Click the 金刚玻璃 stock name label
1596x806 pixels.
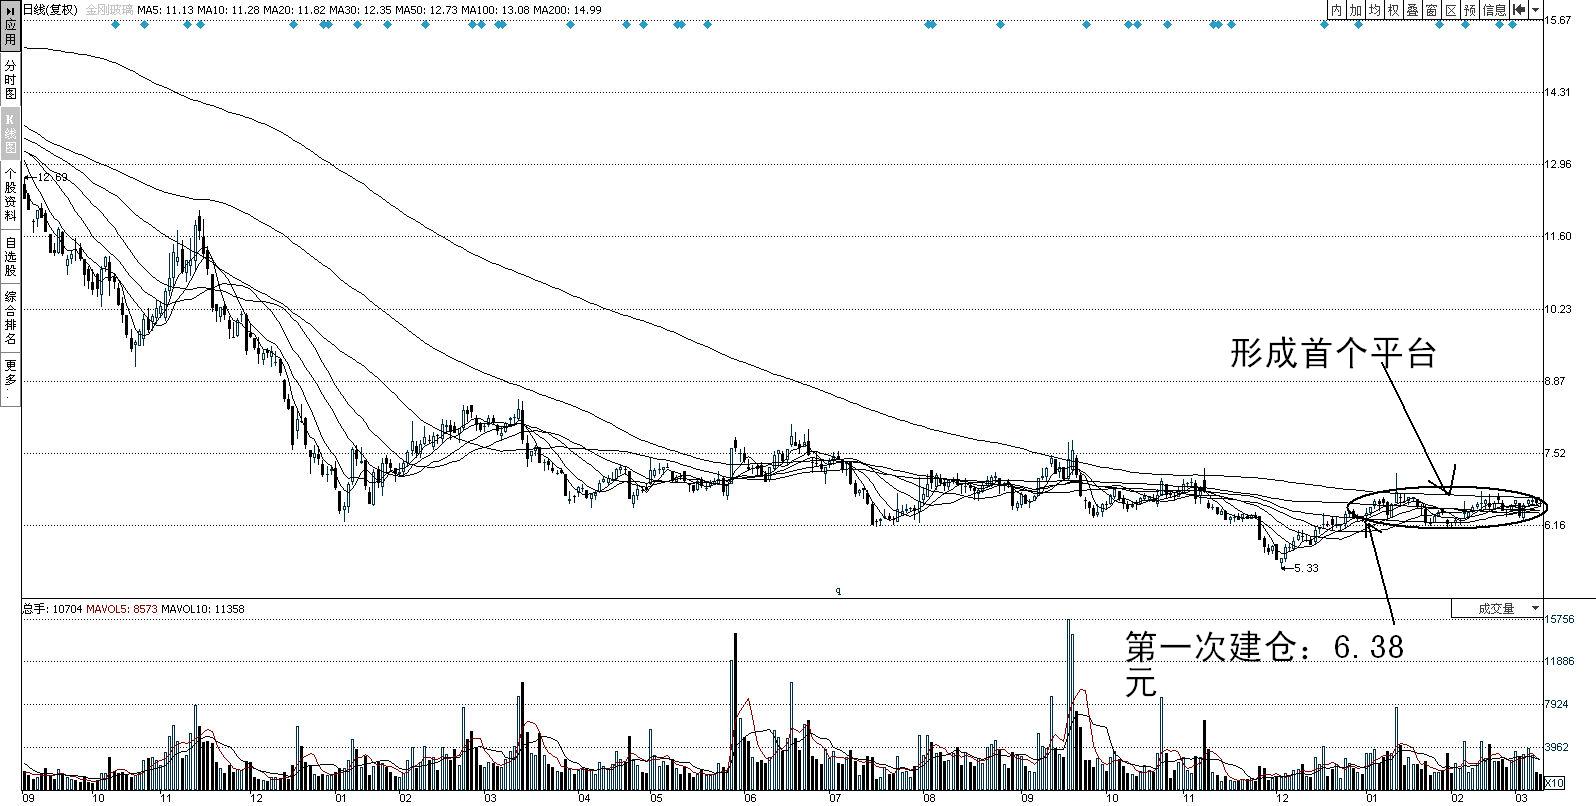(x=108, y=9)
